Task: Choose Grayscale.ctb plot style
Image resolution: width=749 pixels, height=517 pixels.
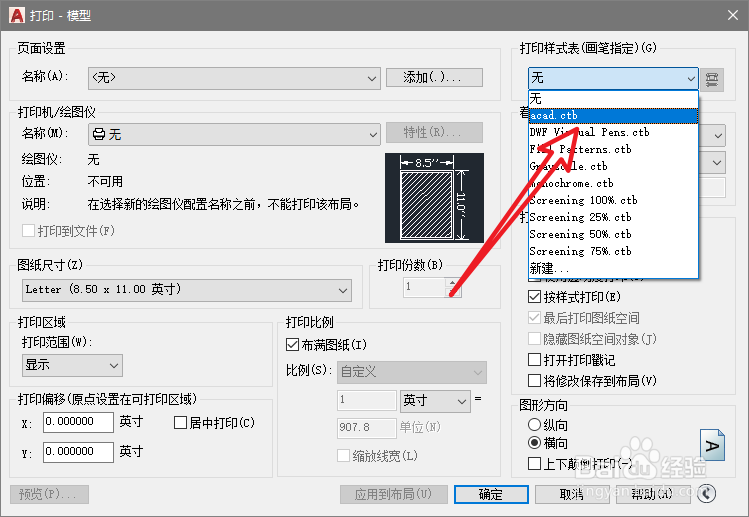Action: pyautogui.click(x=613, y=166)
